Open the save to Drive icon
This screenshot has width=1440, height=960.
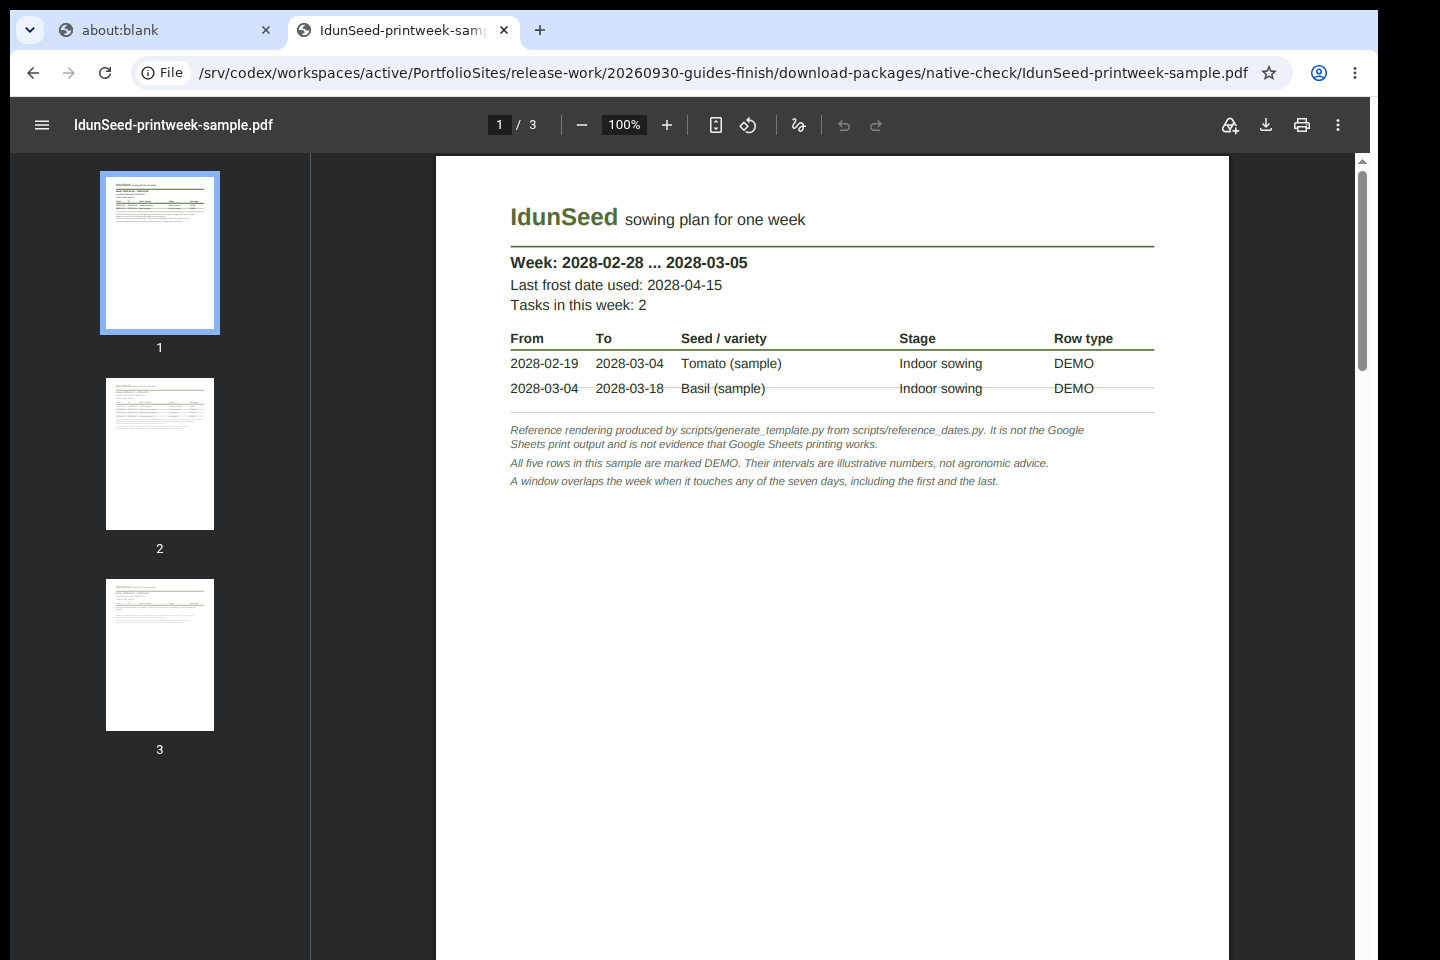[1230, 125]
